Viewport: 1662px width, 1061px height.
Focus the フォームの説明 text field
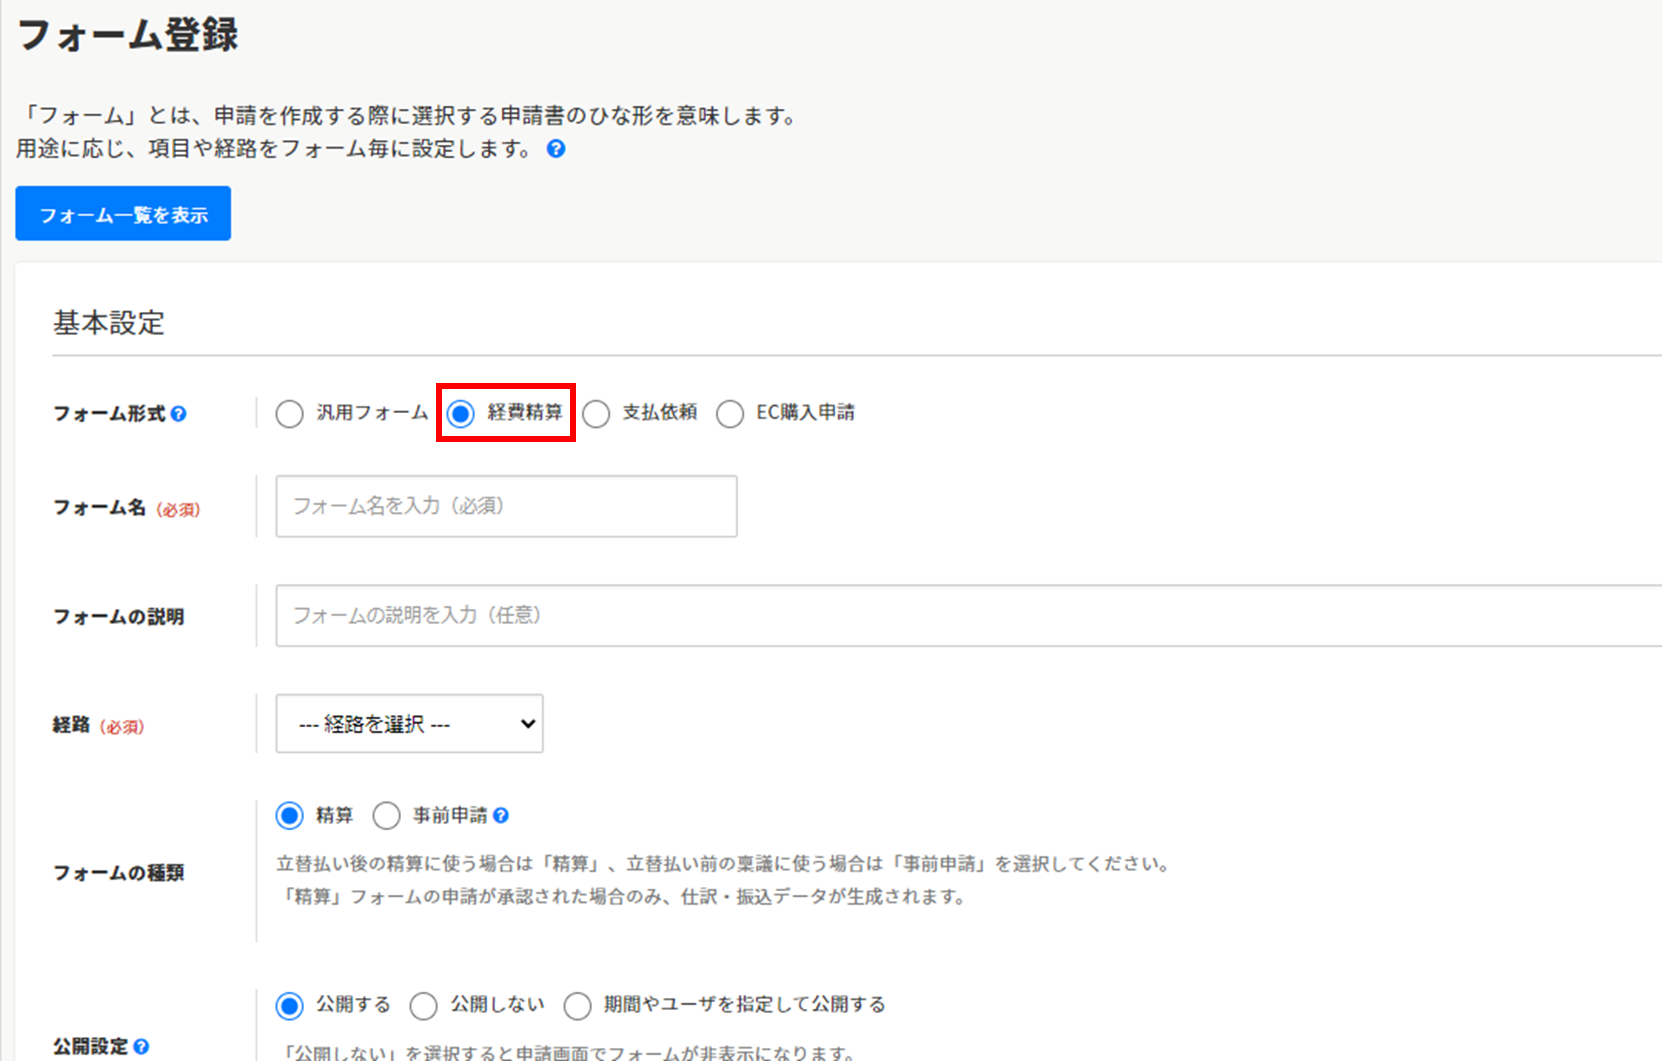968,616
